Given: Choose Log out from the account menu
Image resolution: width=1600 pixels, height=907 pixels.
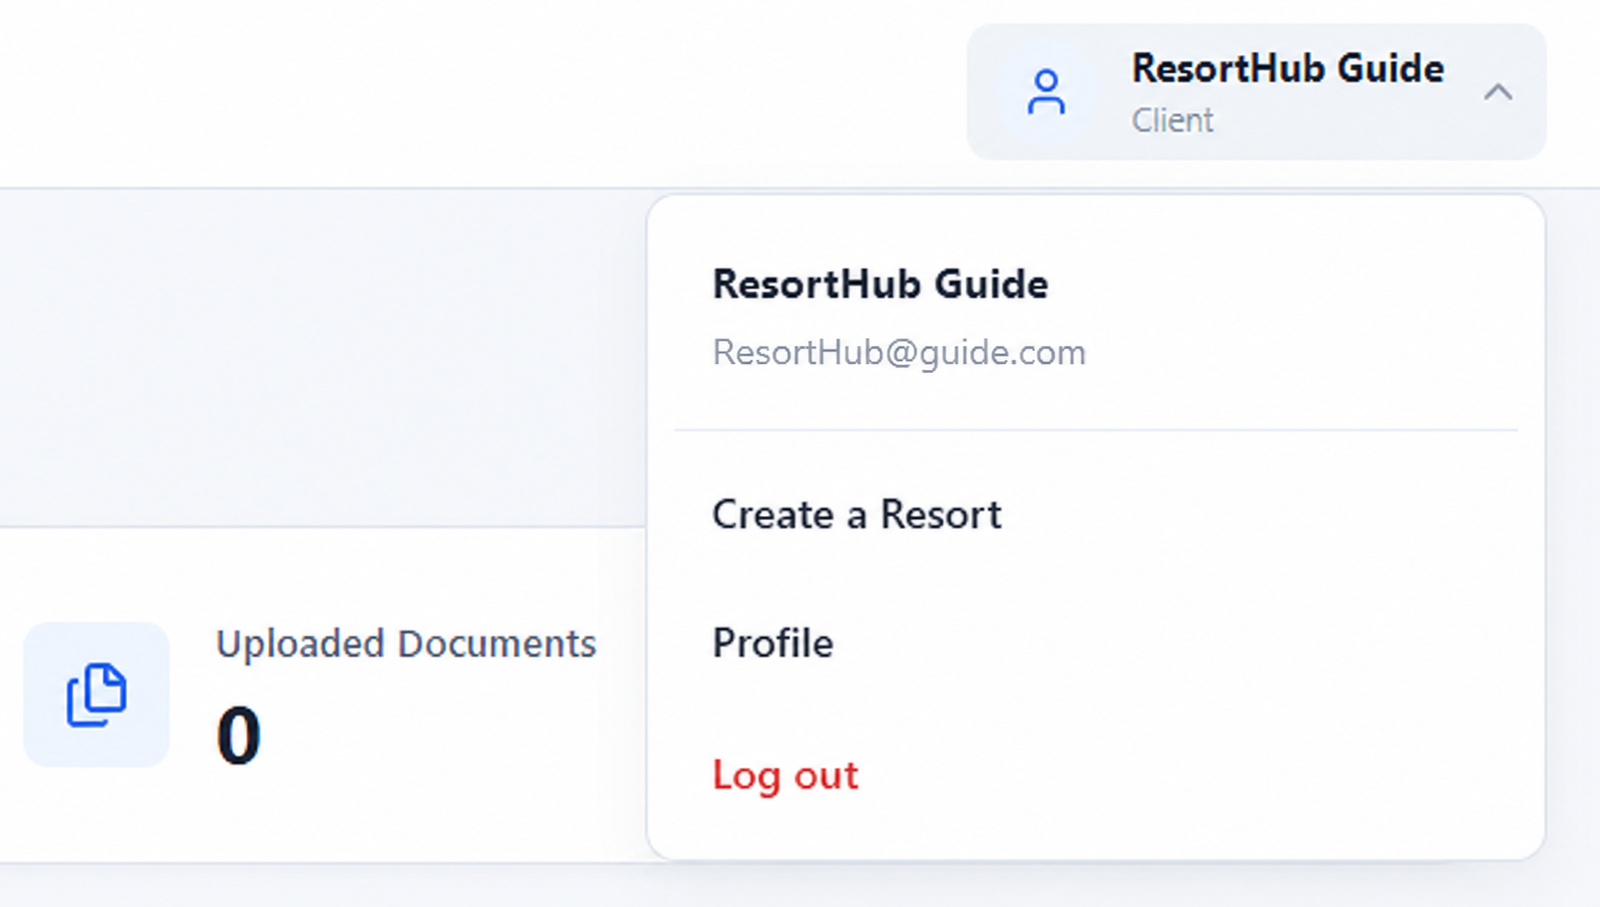Looking at the screenshot, I should tap(785, 775).
